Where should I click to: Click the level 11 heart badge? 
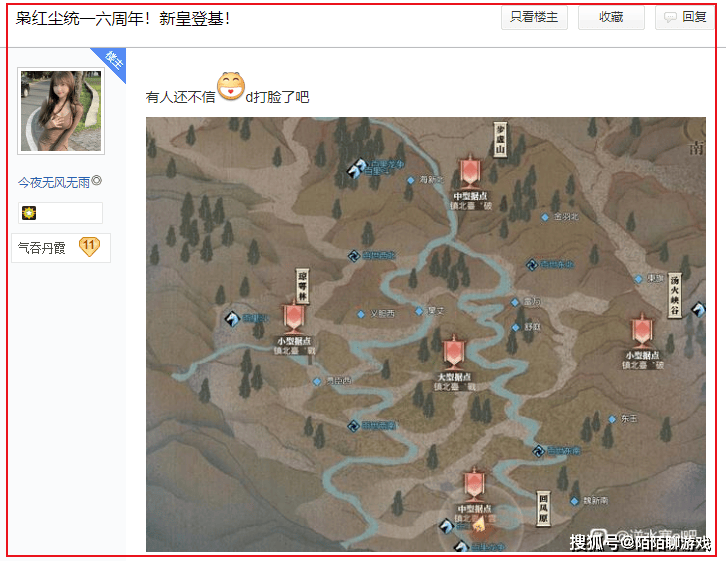coord(89,247)
